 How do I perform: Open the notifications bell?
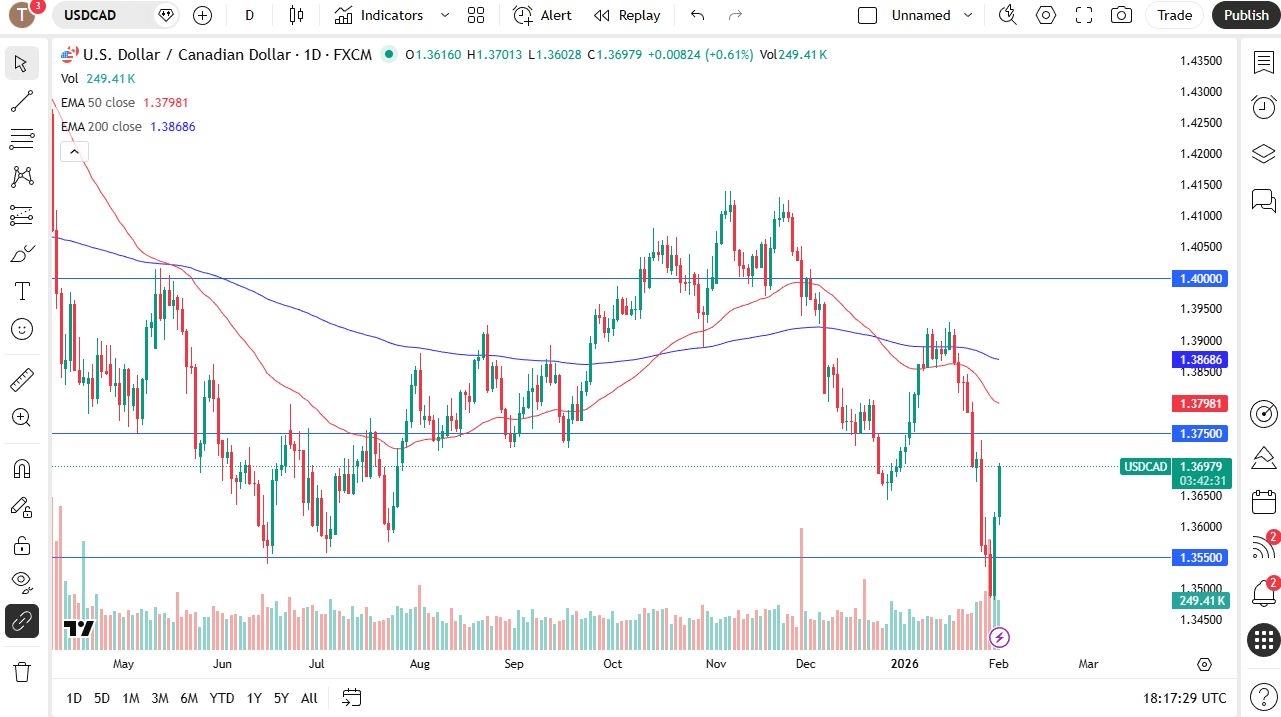[x=1263, y=593]
